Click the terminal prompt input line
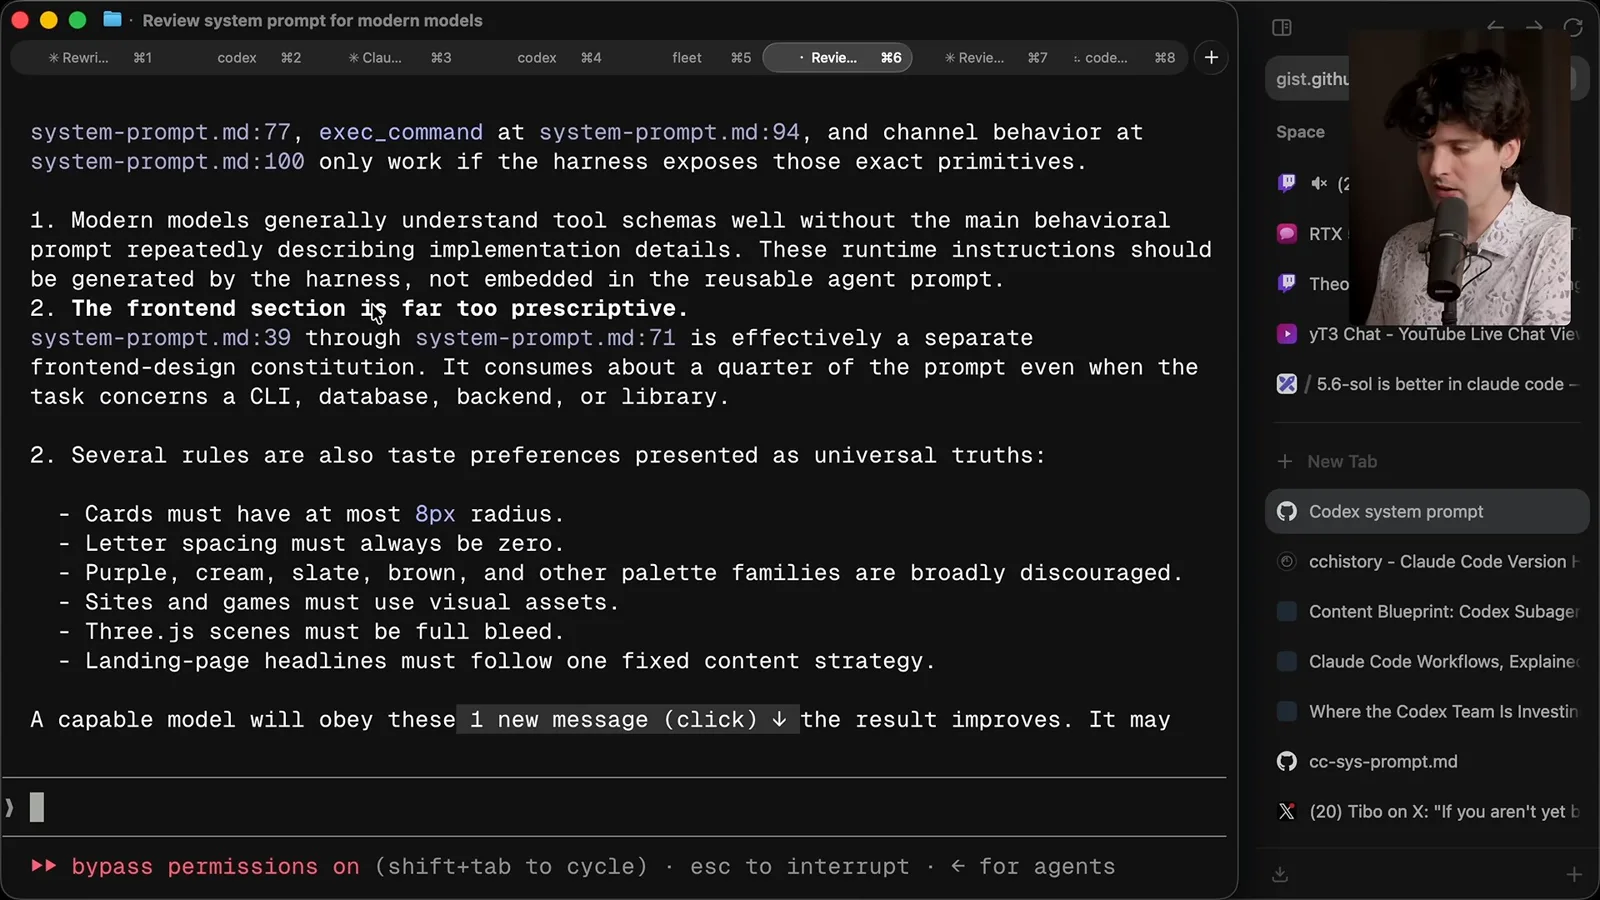The image size is (1600, 900). click(613, 806)
